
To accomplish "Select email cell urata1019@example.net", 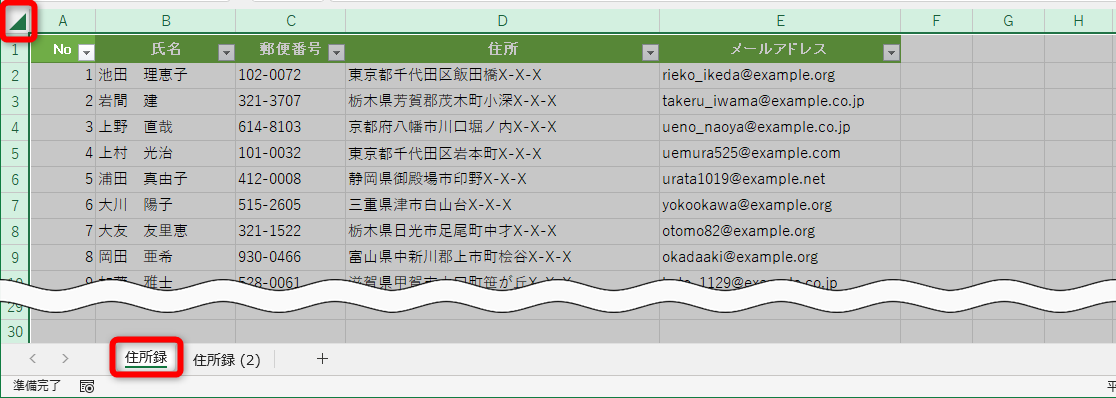I will click(780, 179).
